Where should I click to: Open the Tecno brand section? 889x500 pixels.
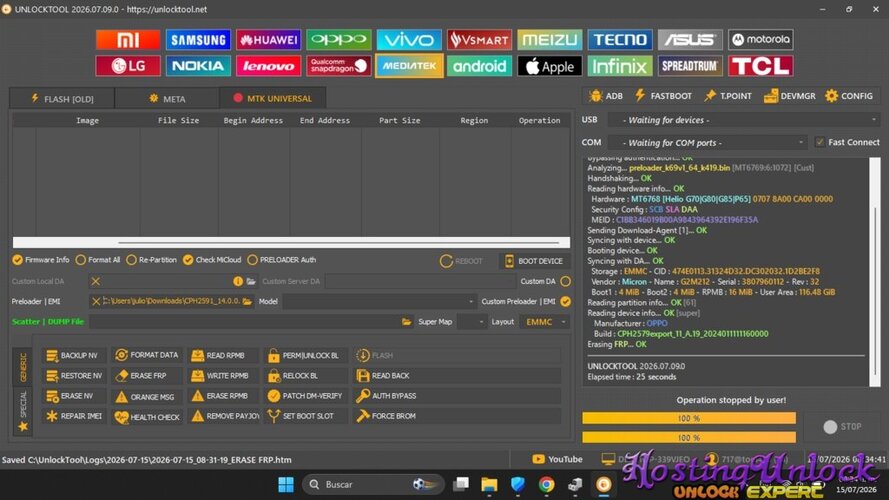click(x=620, y=40)
